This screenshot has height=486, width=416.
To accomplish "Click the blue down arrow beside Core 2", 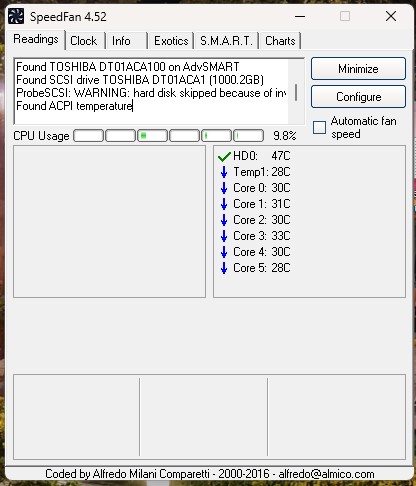I will point(224,220).
